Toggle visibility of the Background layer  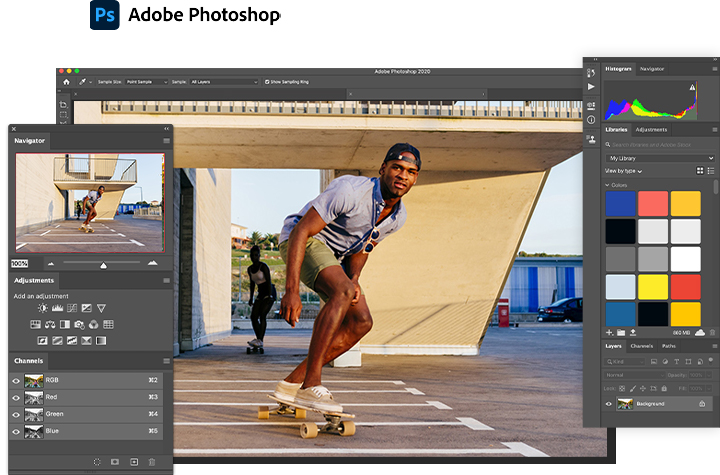coord(610,403)
